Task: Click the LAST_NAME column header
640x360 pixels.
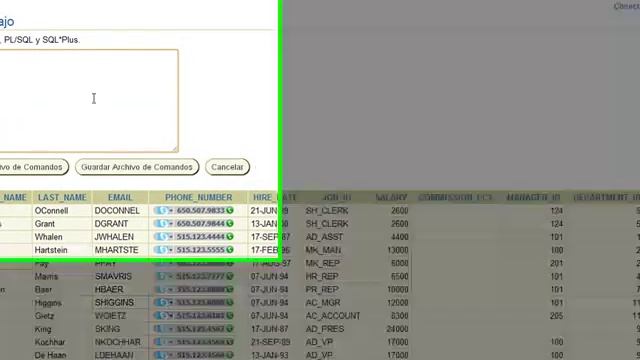Action: 62,198
